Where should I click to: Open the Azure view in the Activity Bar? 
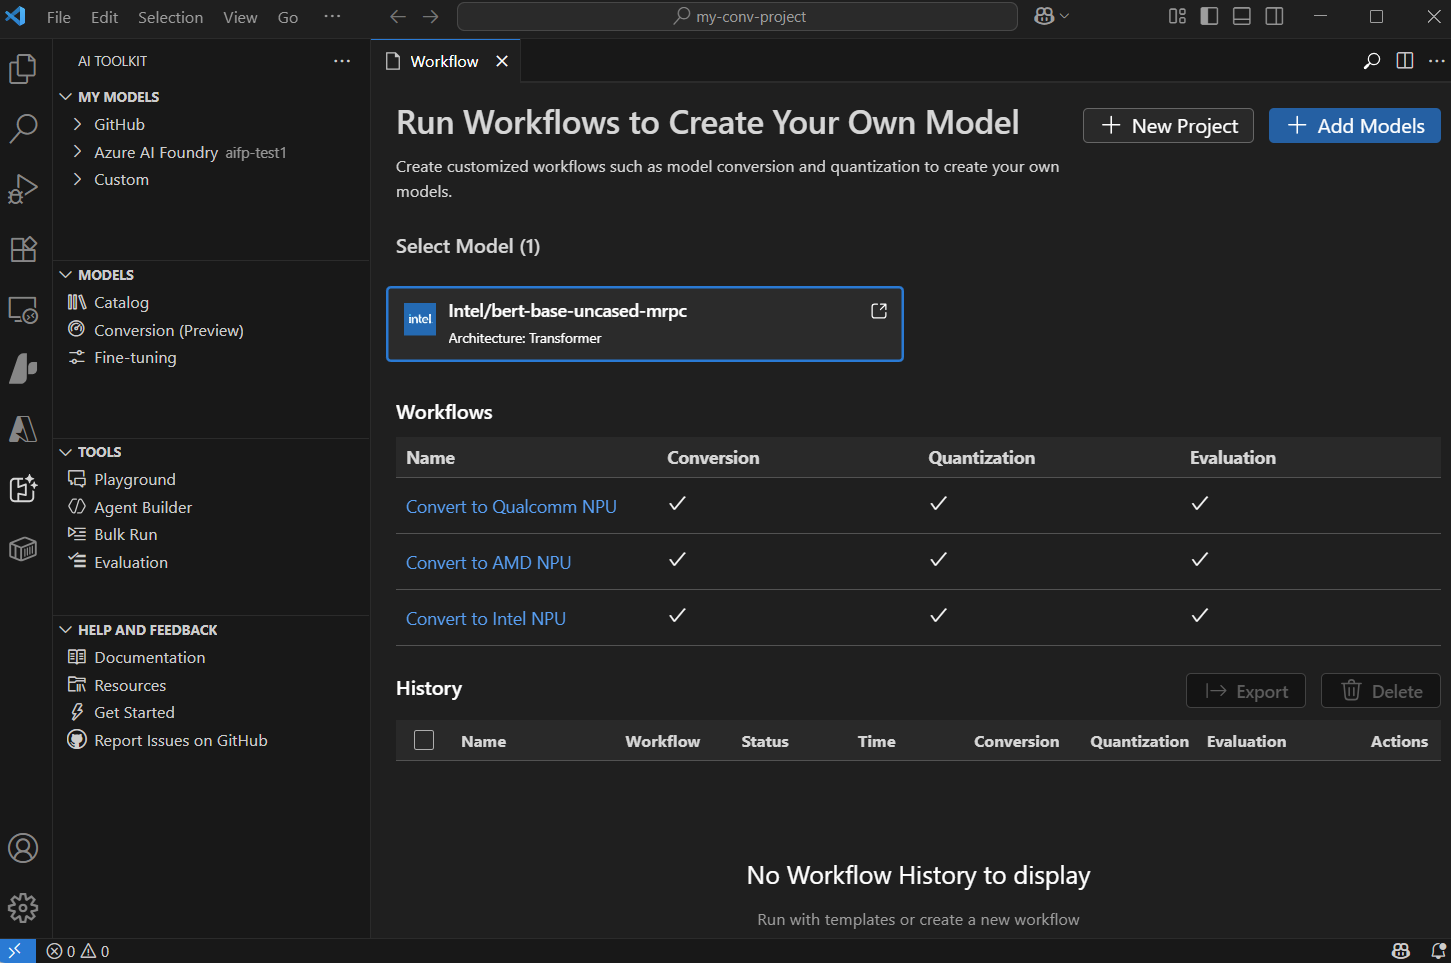point(23,429)
